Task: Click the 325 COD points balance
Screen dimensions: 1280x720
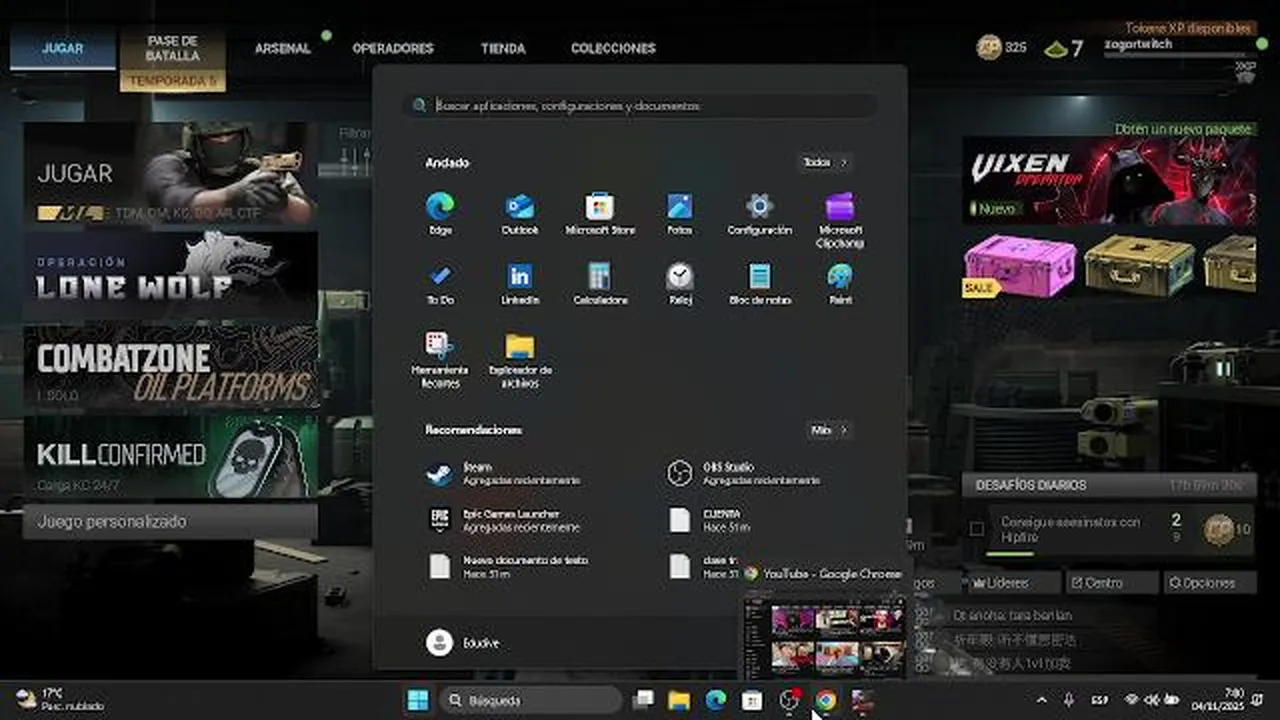Action: tap(1002, 48)
